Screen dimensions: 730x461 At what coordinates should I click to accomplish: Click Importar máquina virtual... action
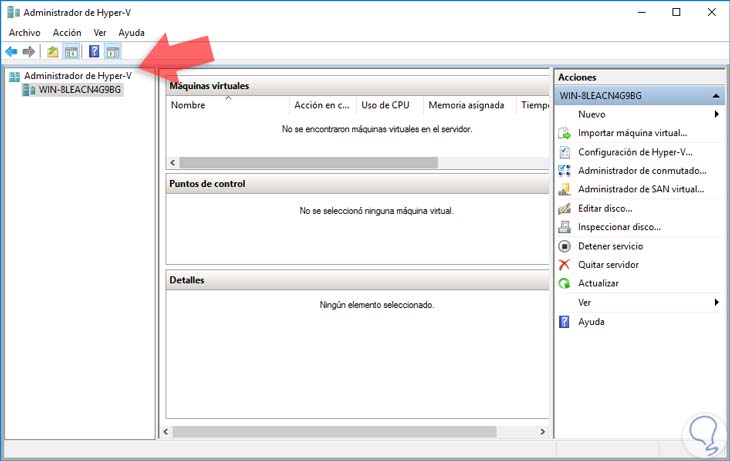pyautogui.click(x=633, y=133)
